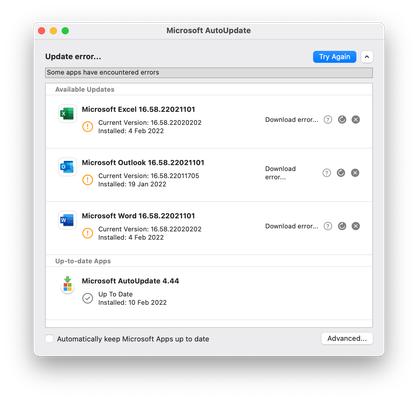Cancel the Outlook update
Screen dimensions: 418x400
[x=355, y=173]
